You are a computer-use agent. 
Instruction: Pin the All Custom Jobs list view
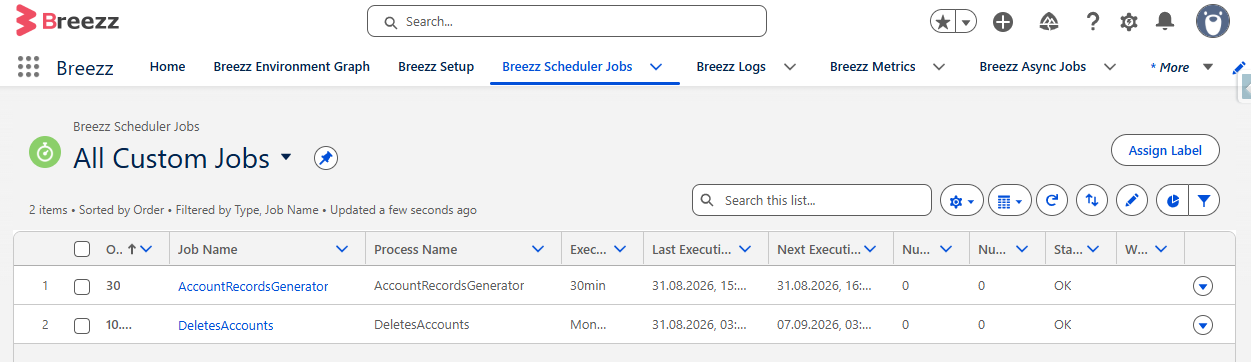(326, 158)
